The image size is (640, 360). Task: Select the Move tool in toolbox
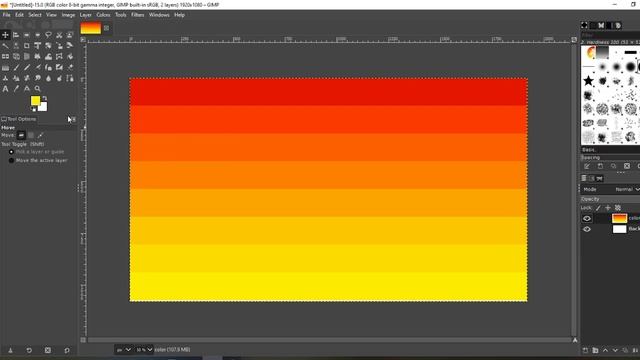[5, 35]
